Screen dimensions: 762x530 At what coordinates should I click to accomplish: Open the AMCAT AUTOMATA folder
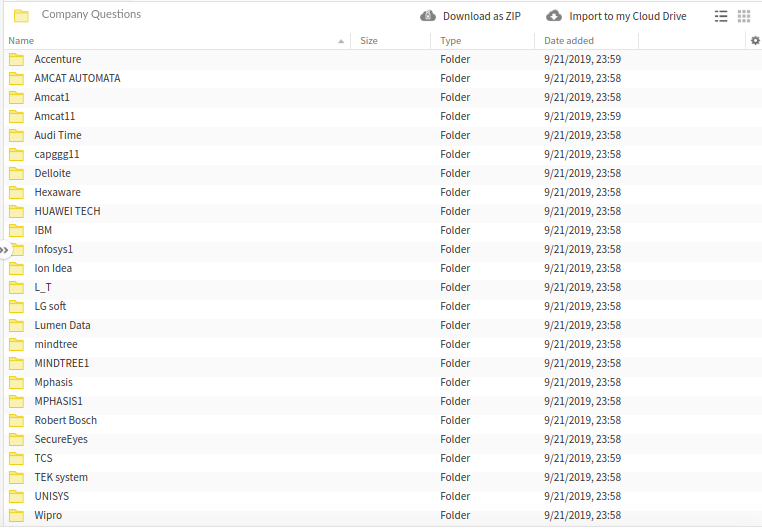[77, 78]
